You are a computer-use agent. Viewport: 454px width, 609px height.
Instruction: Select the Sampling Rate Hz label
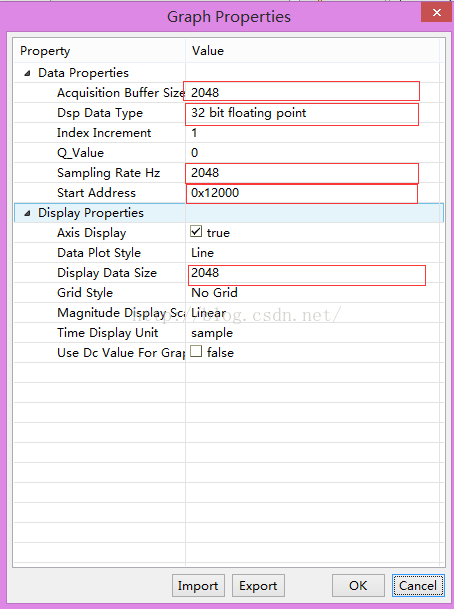(108, 173)
